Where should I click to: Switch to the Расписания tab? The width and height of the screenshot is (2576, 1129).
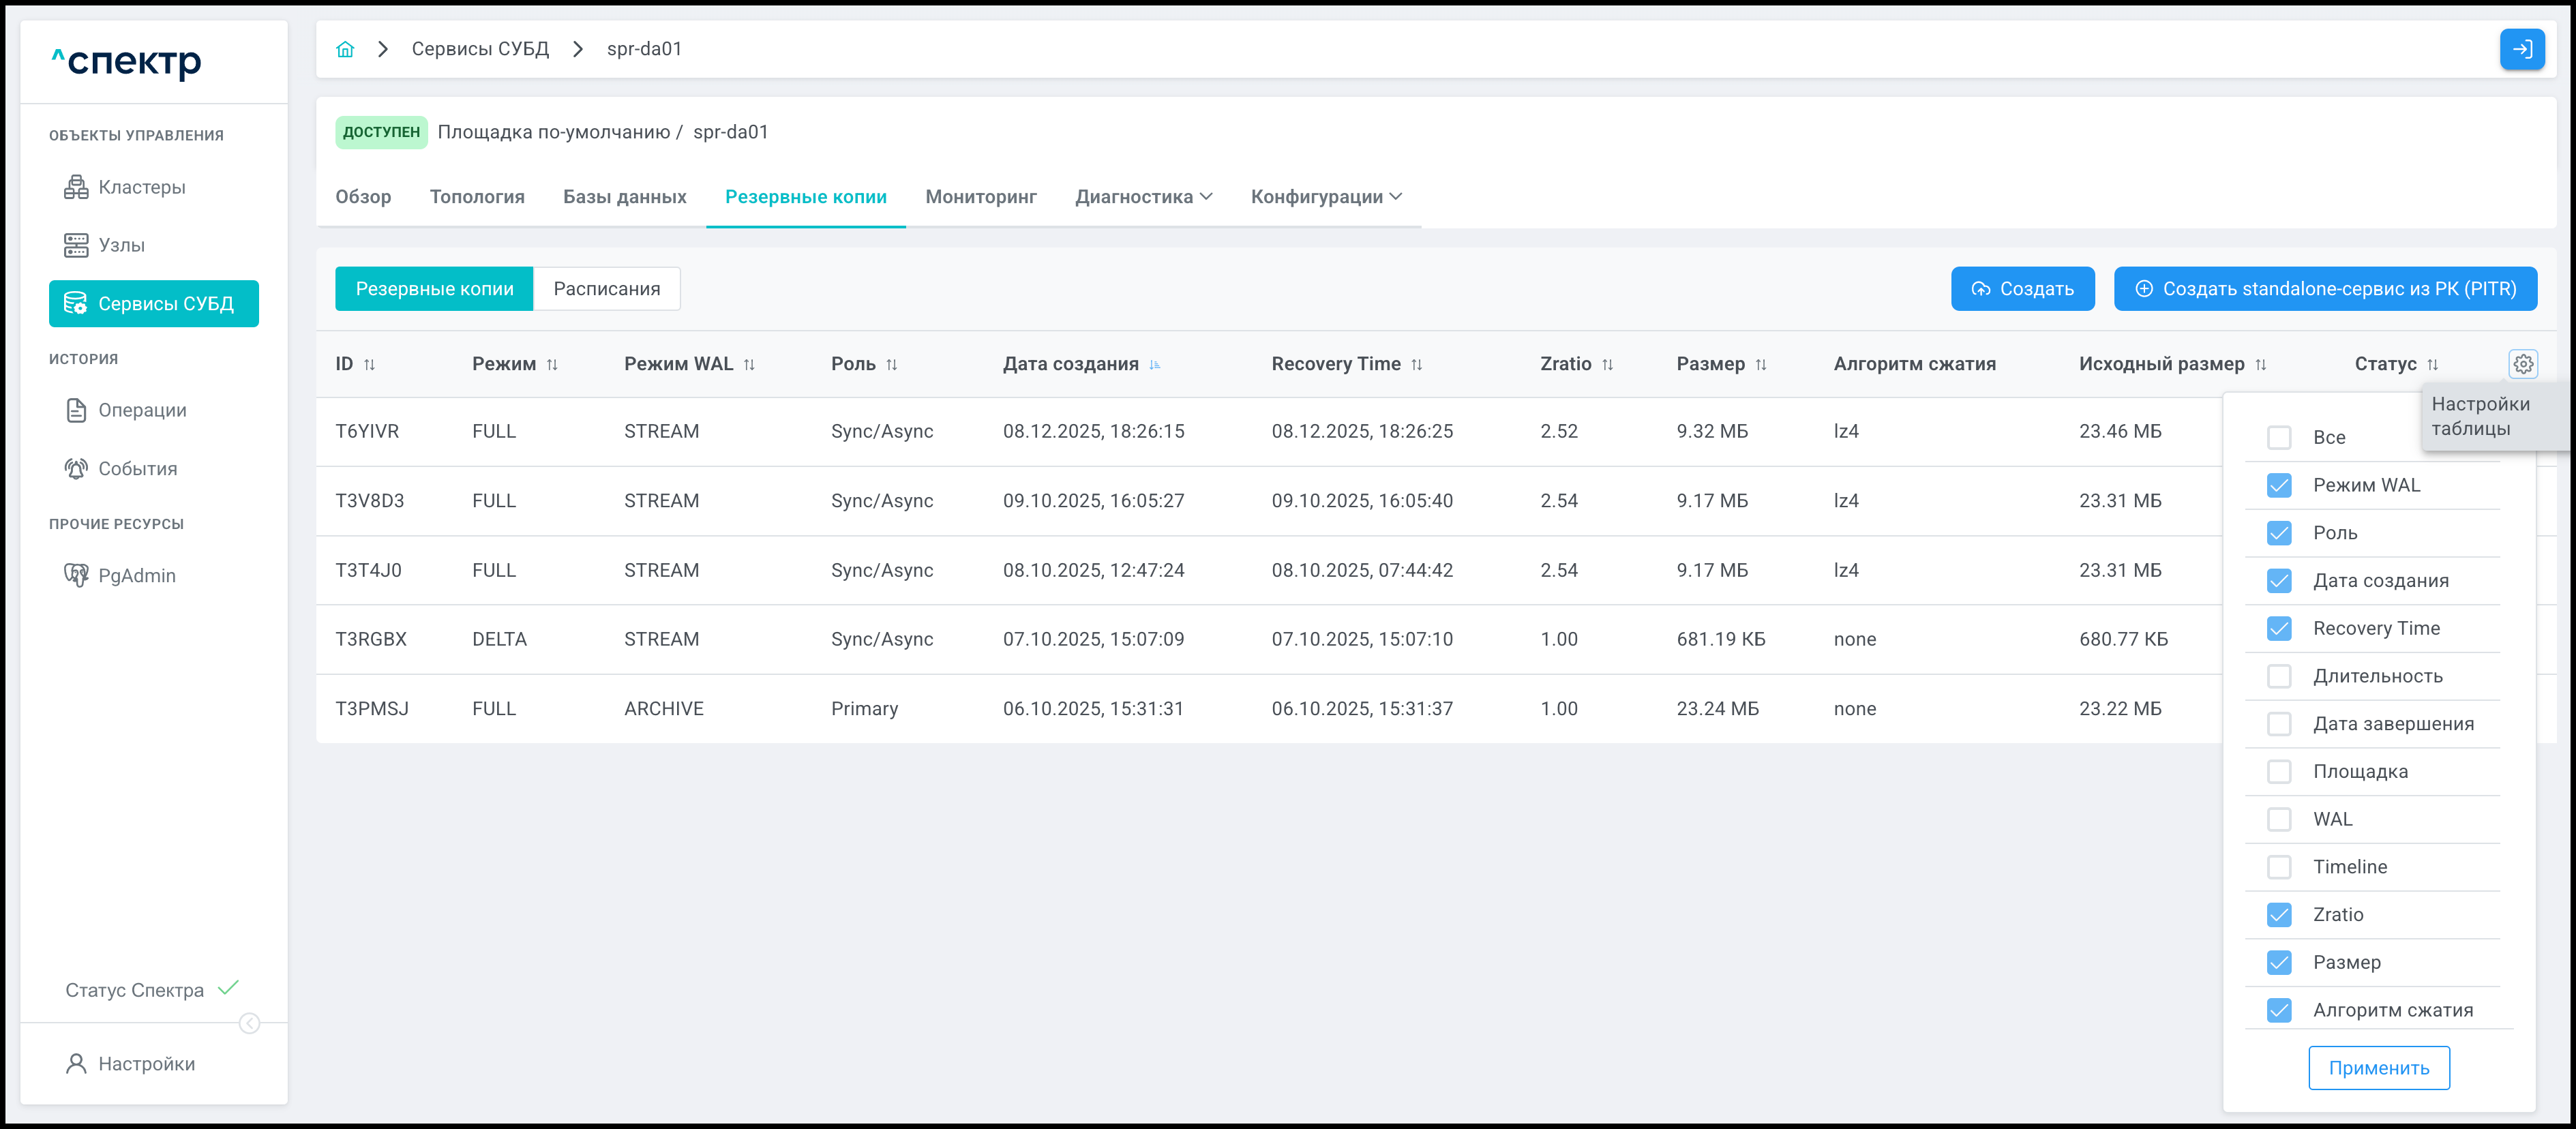pyautogui.click(x=606, y=289)
